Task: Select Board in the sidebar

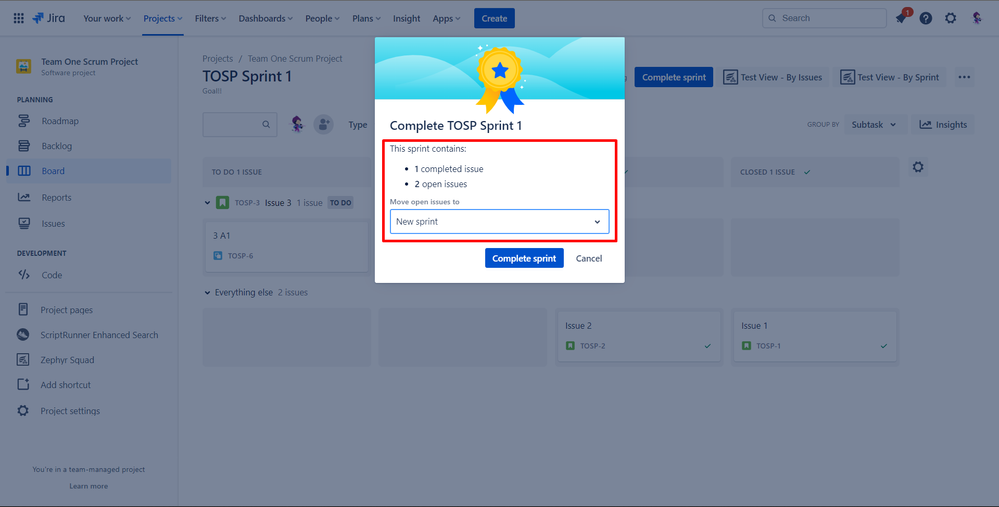Action: (x=89, y=171)
